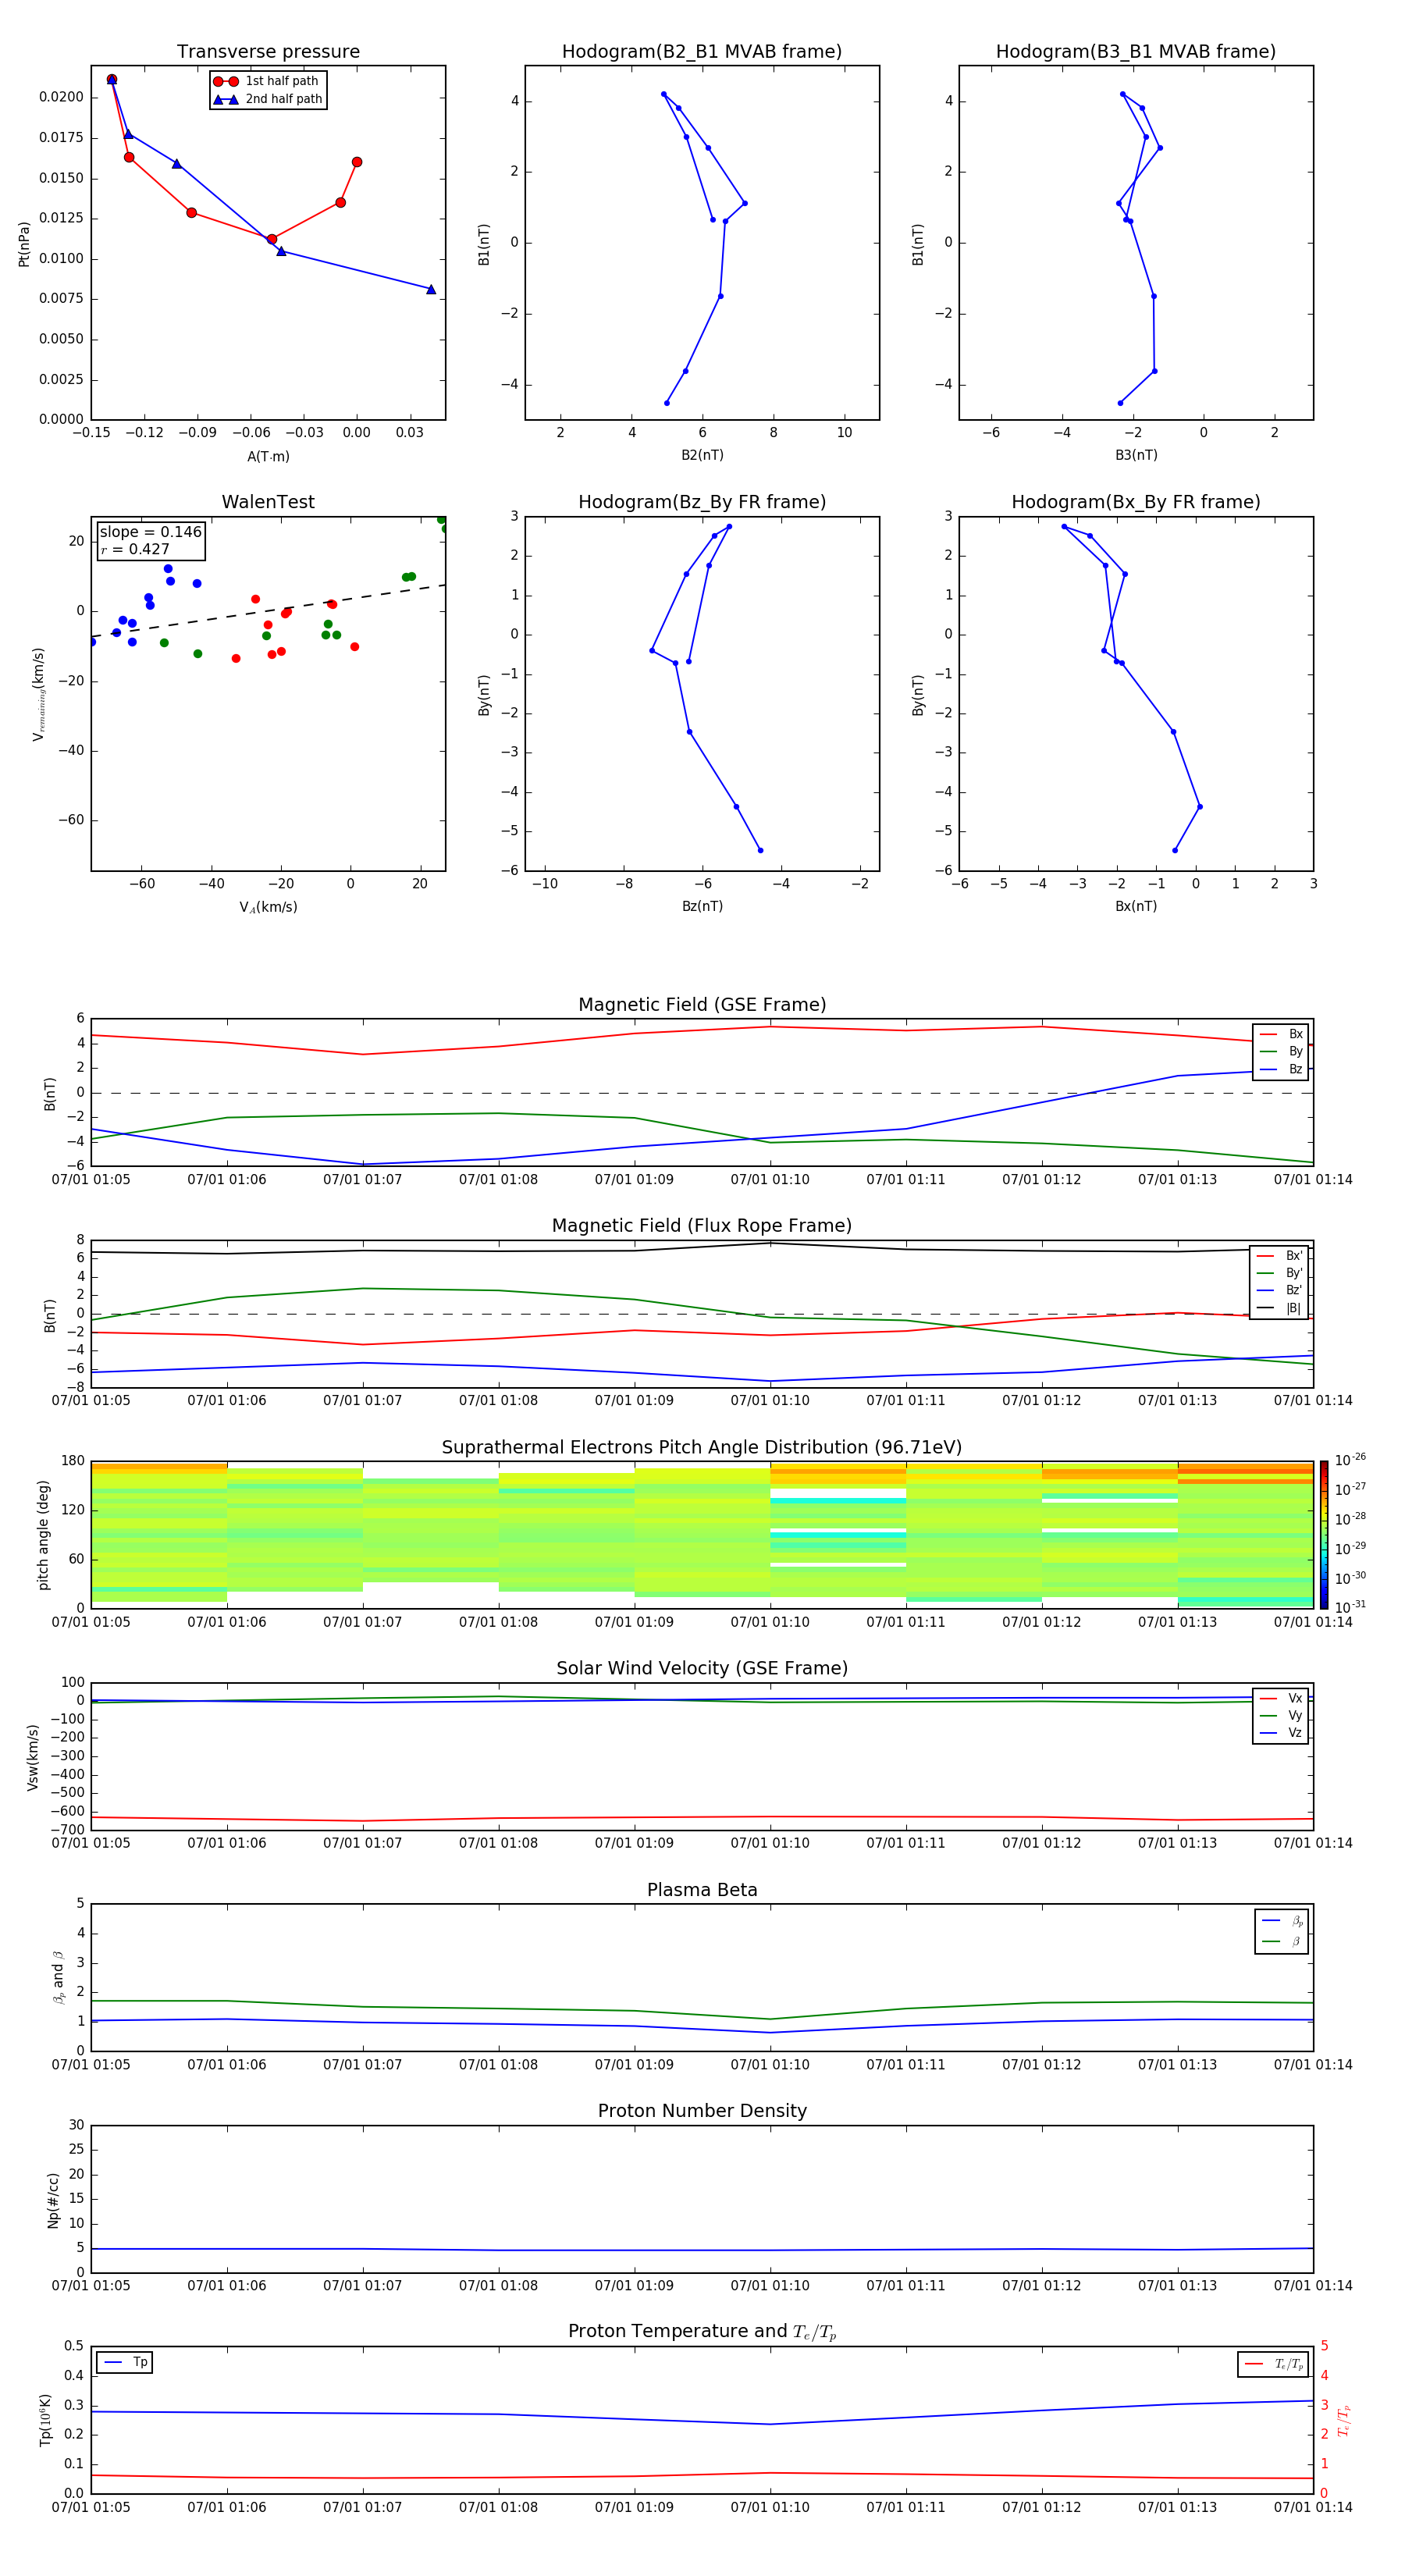Click the 'r = 0.427' annotation
Viewport: 1405px width, 2576px height.
point(135,549)
